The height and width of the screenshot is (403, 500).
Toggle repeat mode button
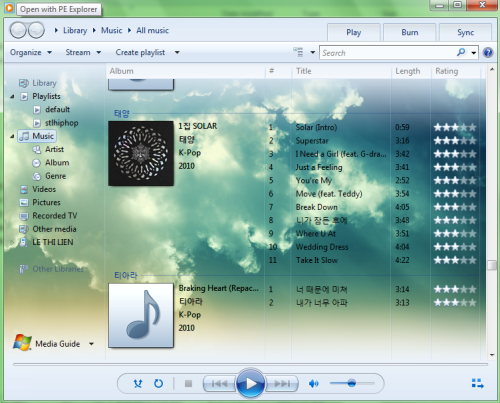point(158,383)
